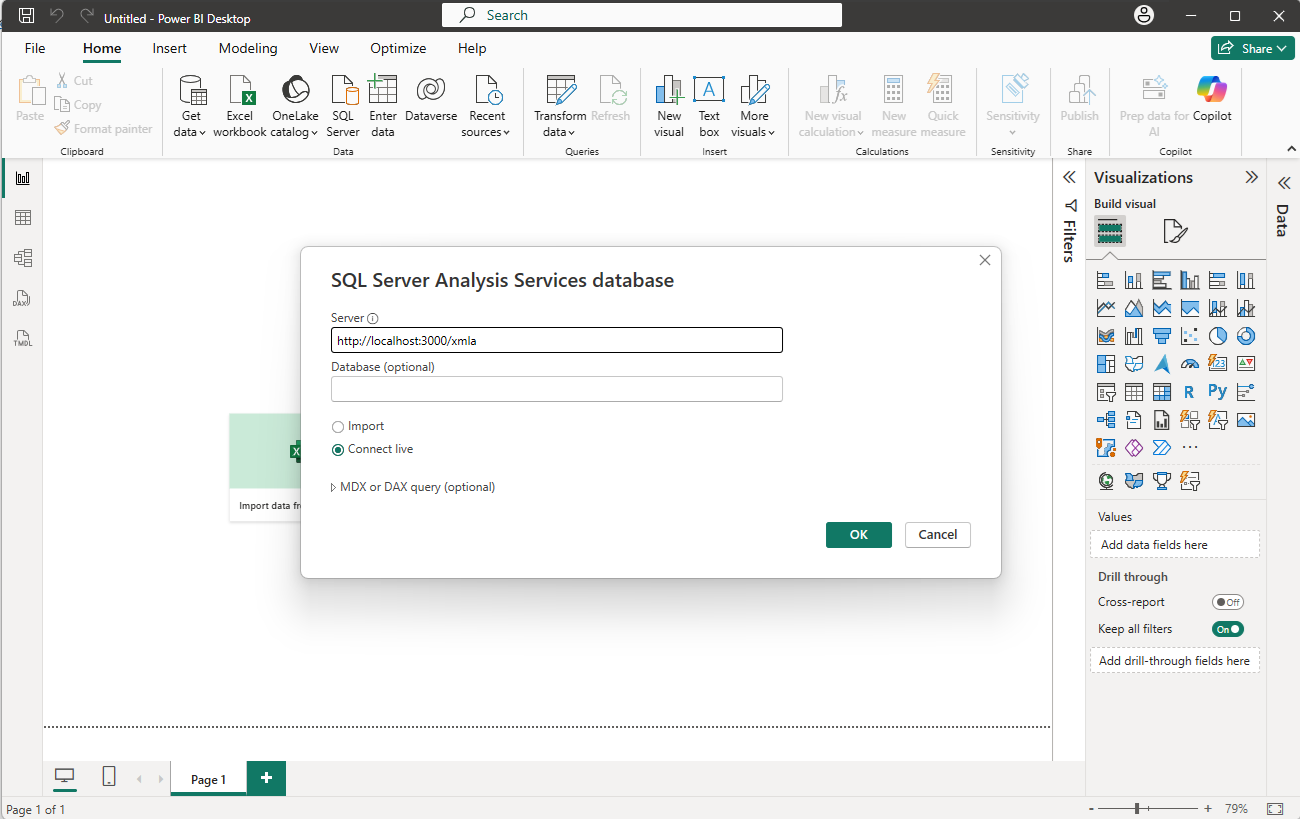
Task: Select the KPI visual
Action: [x=1245, y=364]
